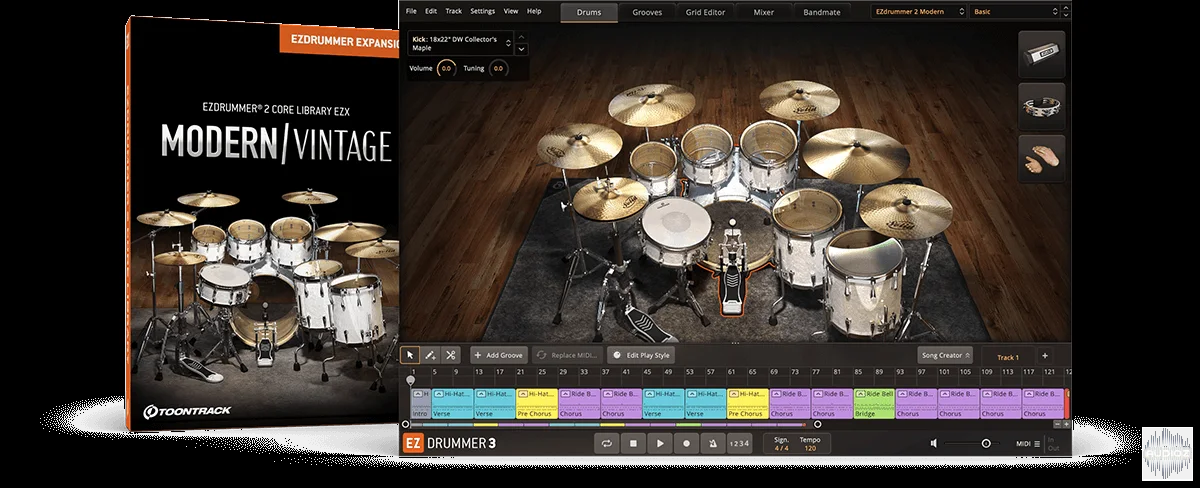Click the top left crash cymbal
This screenshot has height=488, width=1200.
coord(652,103)
